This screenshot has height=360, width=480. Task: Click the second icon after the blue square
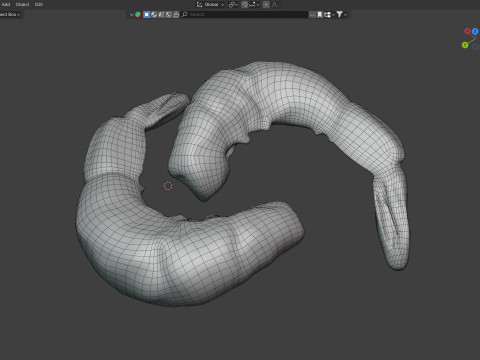click(161, 14)
